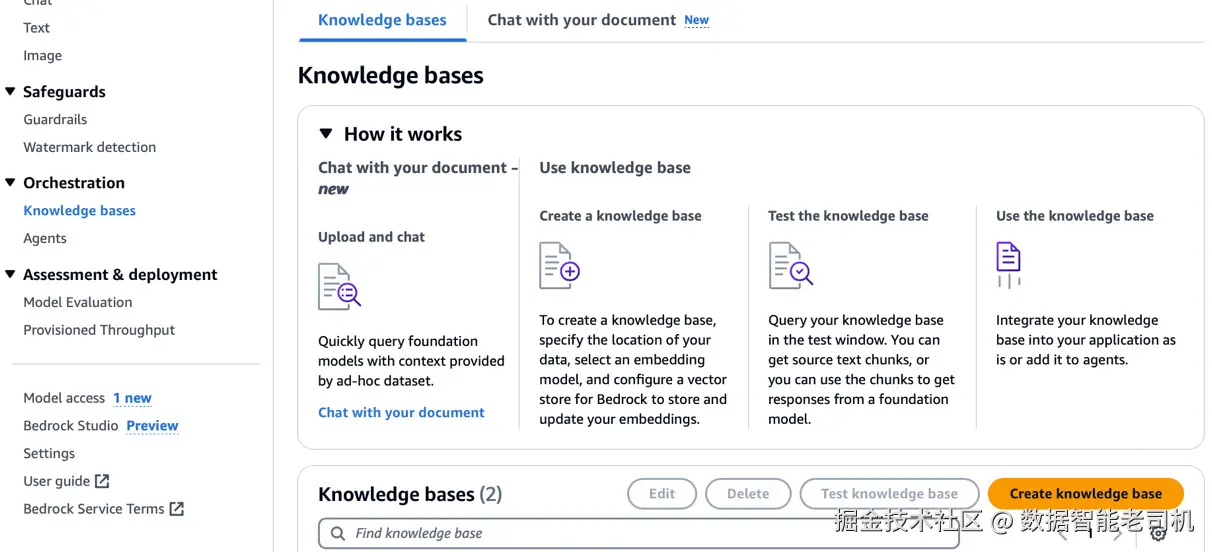
Task: Click the New badge beside the tab
Action: 697,20
